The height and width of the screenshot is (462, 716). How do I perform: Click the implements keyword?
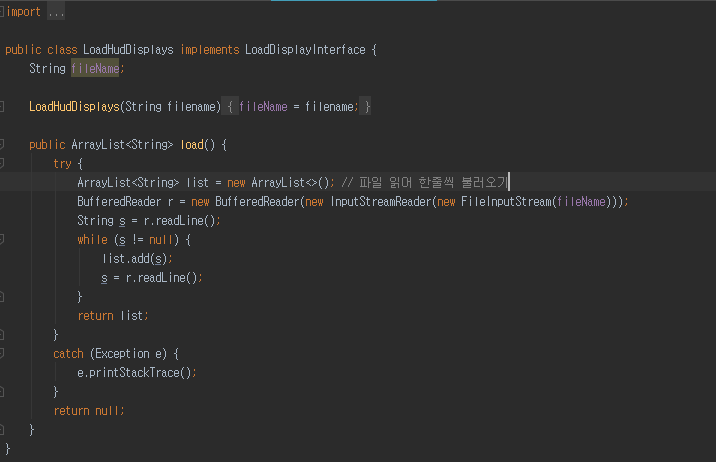click(x=210, y=50)
